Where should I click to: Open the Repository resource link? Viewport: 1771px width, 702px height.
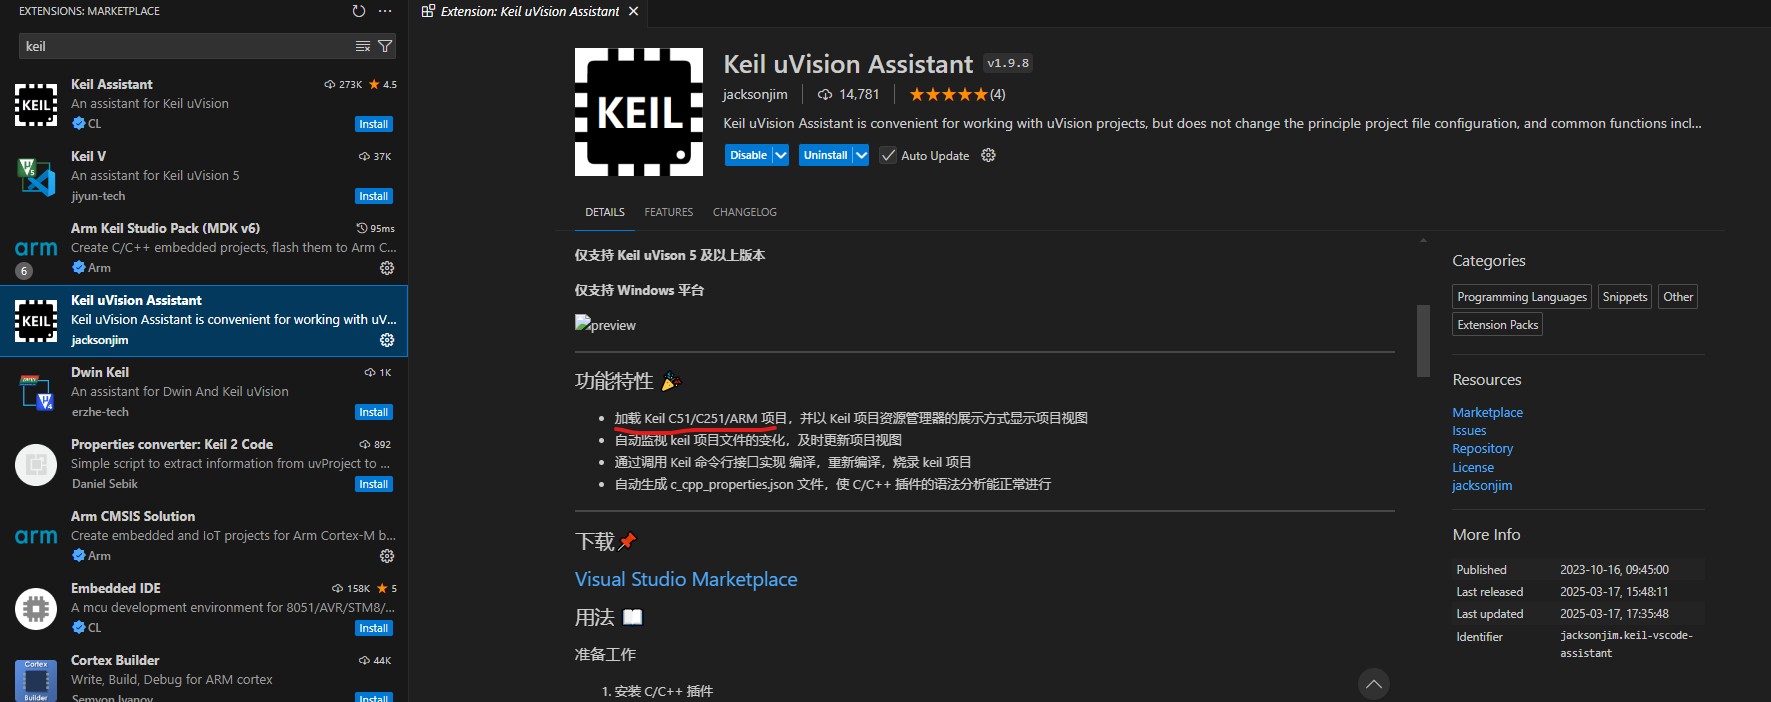pos(1483,449)
